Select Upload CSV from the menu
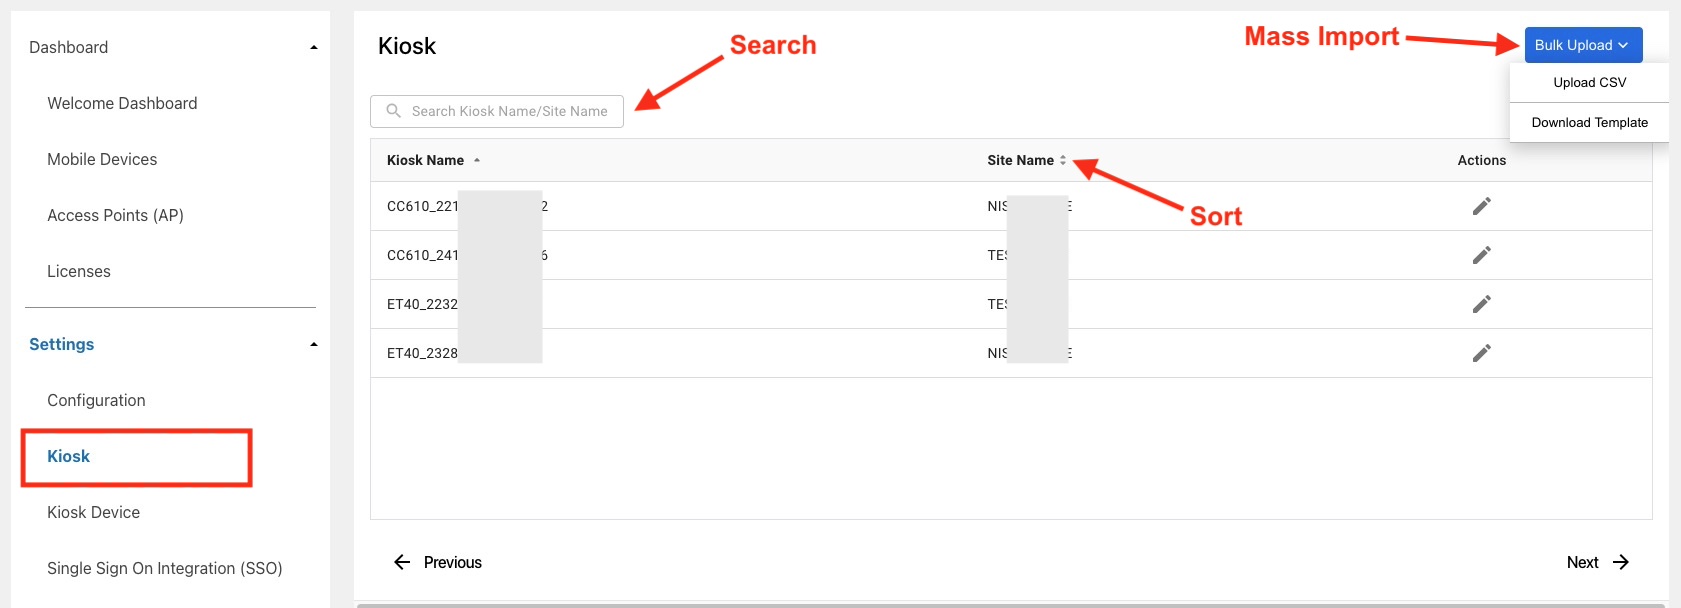Viewport: 1681px width, 608px height. pos(1589,83)
